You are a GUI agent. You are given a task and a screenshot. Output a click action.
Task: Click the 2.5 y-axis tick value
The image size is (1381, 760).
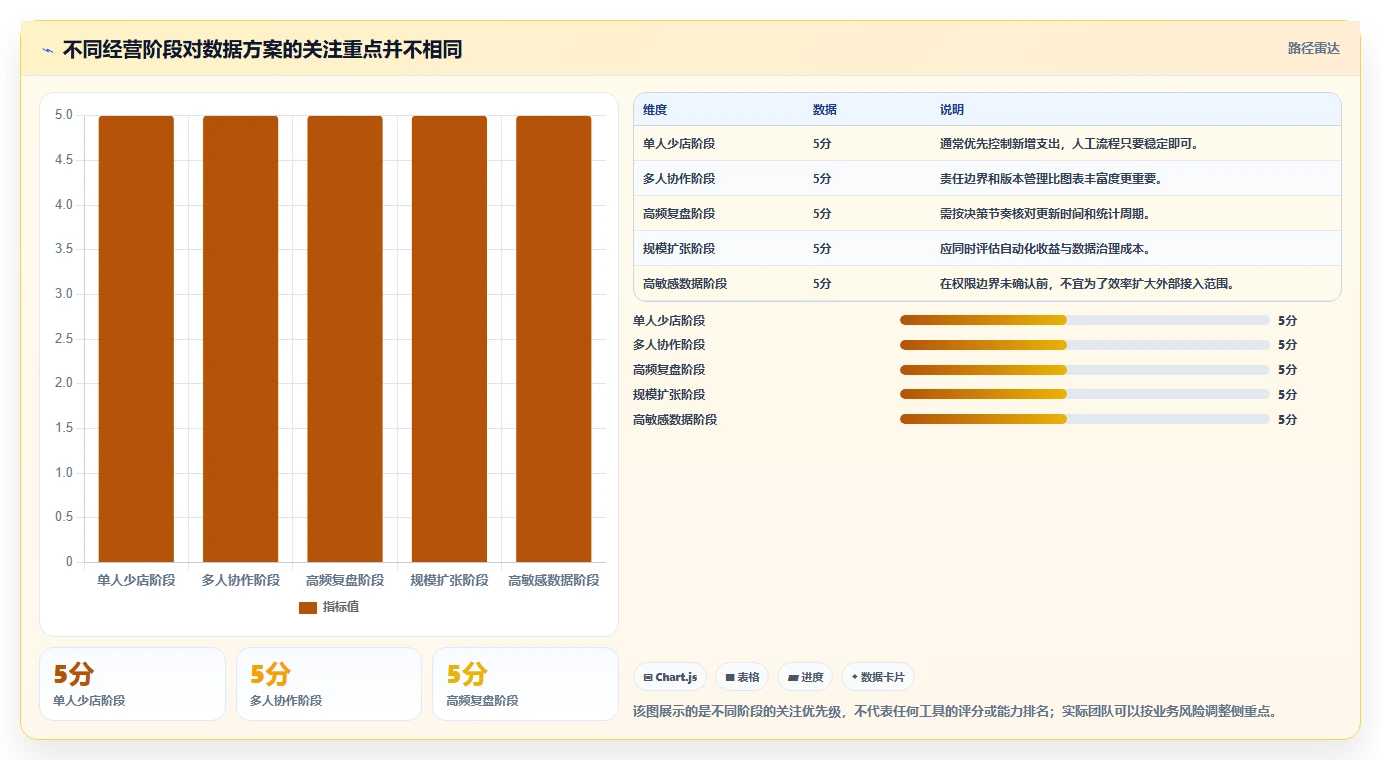click(x=63, y=339)
